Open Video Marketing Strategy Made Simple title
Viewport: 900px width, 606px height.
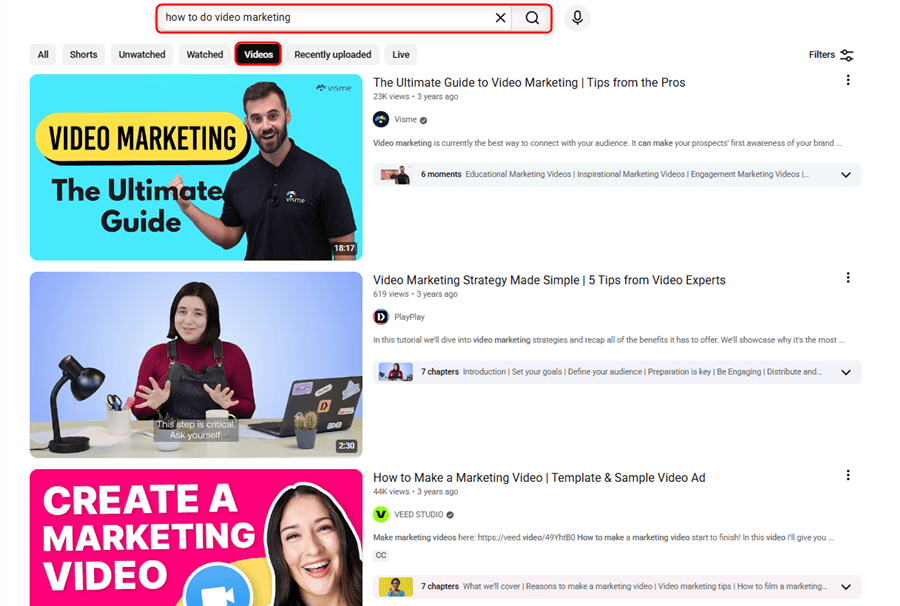coord(549,280)
